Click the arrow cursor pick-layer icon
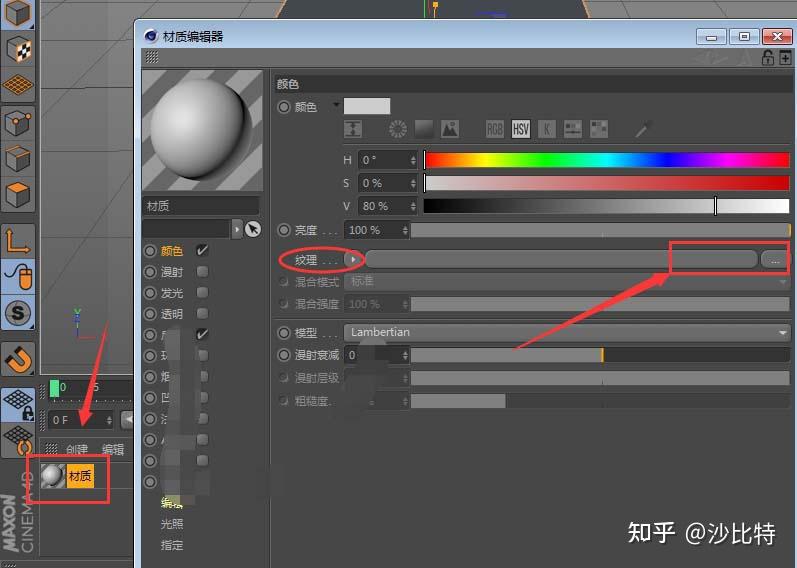The height and width of the screenshot is (568, 797). tap(253, 229)
